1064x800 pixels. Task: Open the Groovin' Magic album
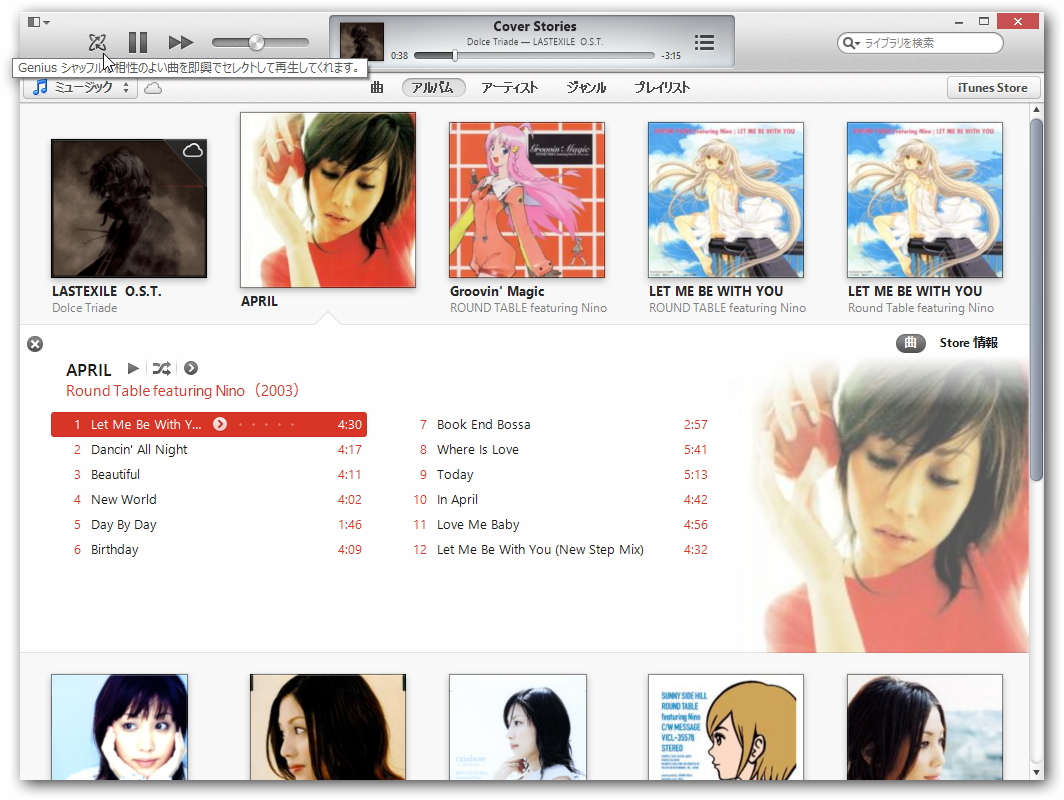[527, 200]
